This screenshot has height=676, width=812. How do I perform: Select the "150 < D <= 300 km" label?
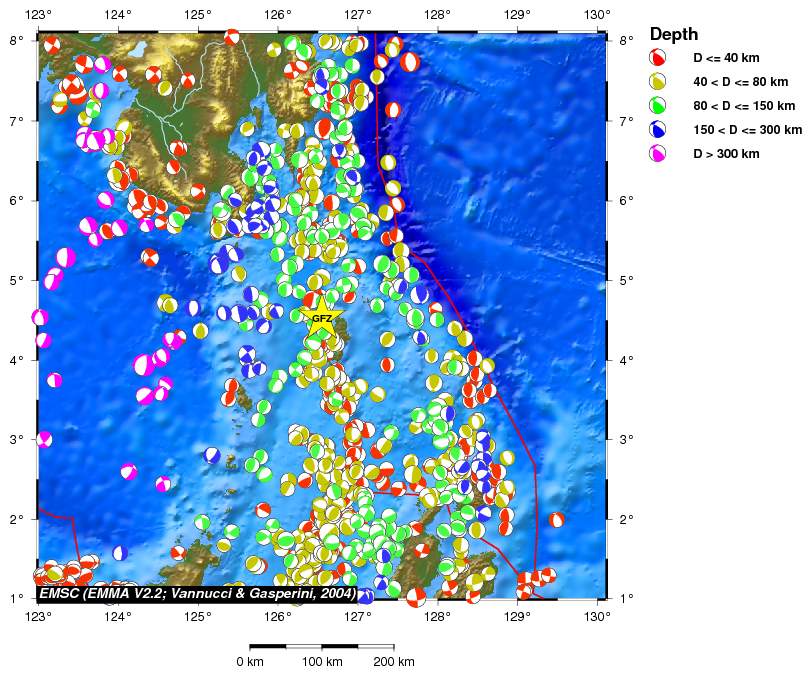748,130
